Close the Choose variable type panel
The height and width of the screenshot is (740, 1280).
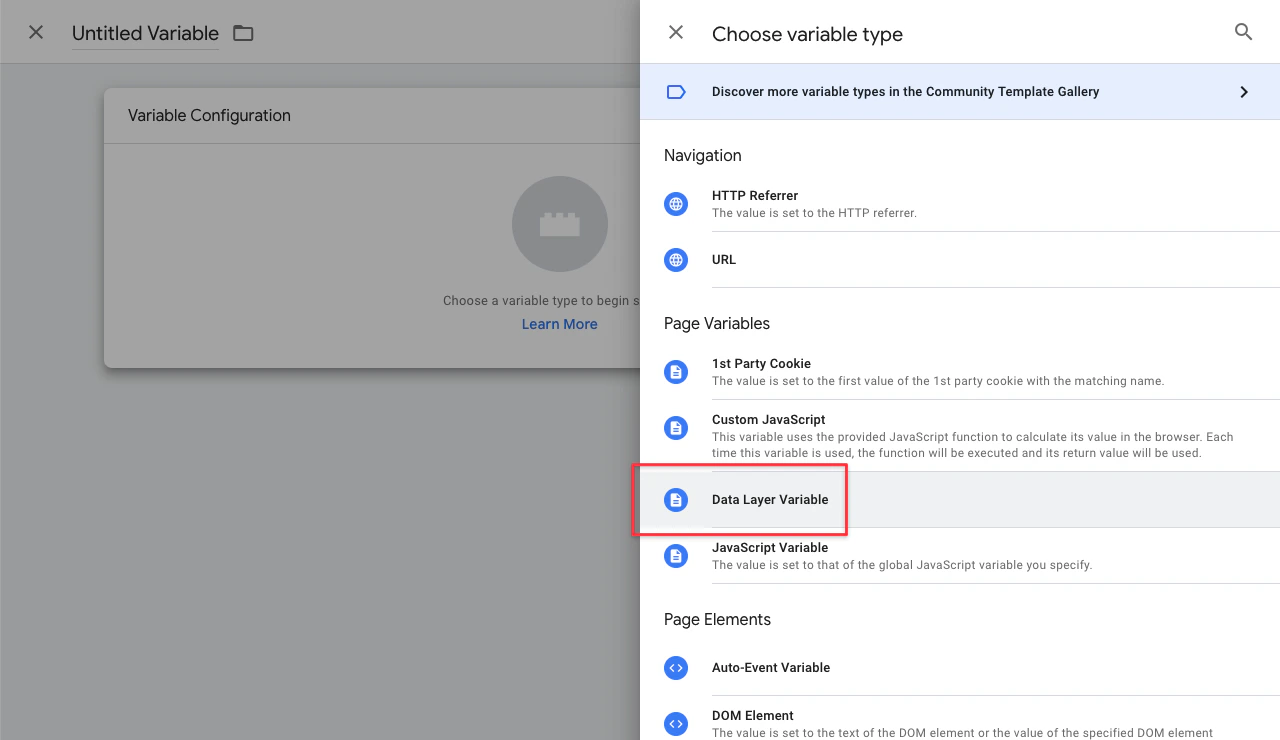[x=676, y=31]
